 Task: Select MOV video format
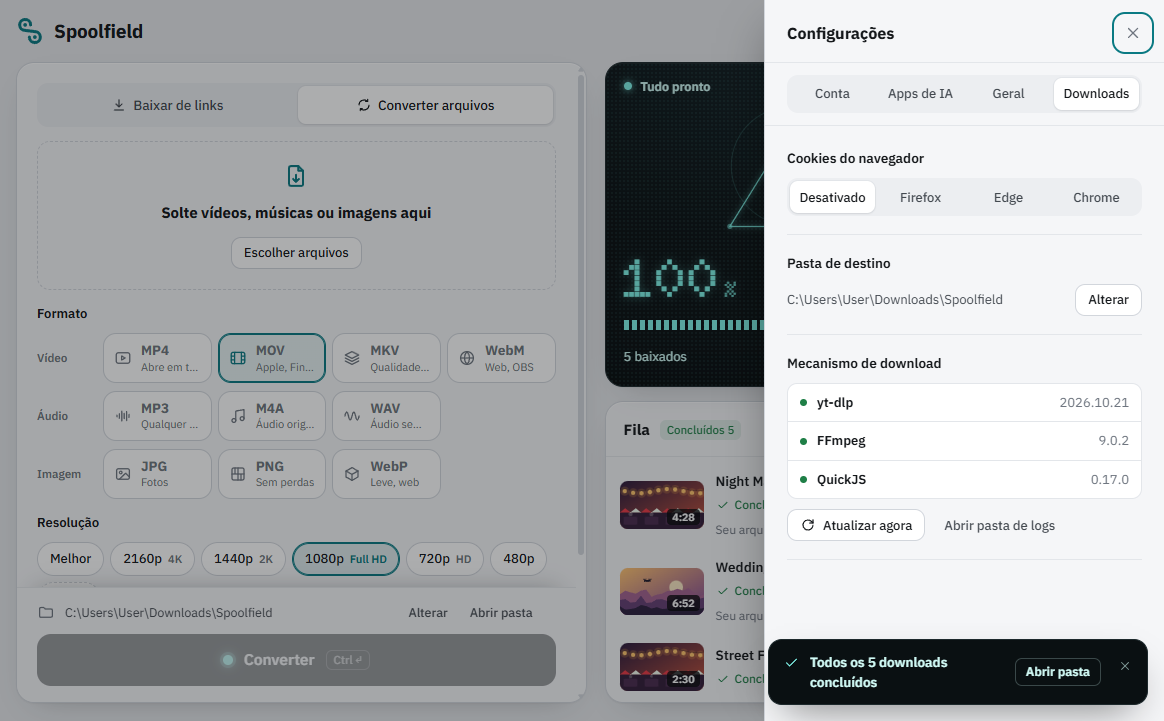[272, 358]
